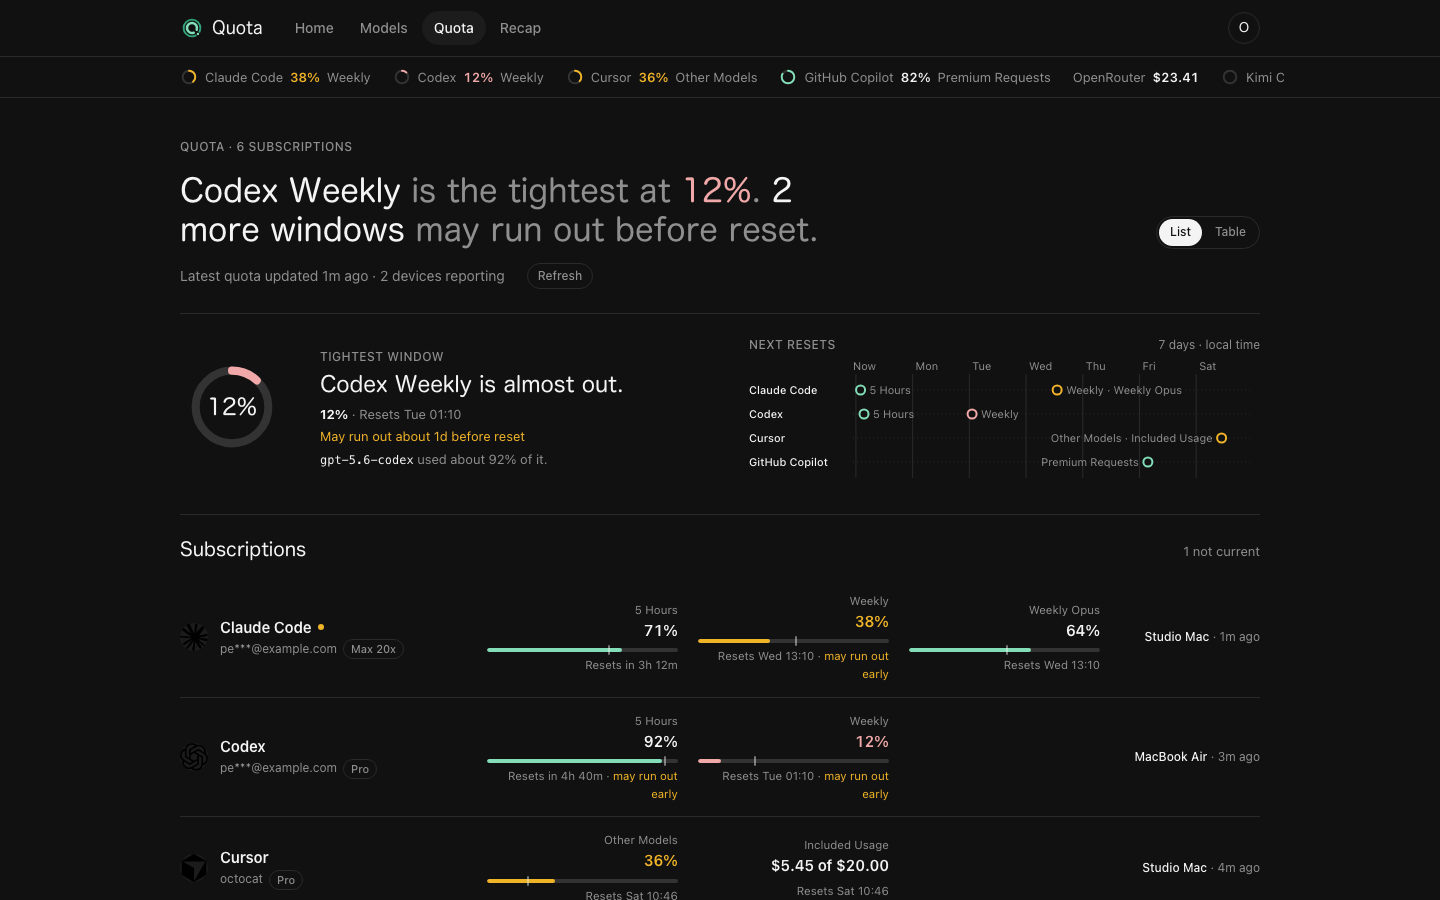Screen dimensions: 1440x900
Task: Switch to Table view
Action: (1230, 232)
